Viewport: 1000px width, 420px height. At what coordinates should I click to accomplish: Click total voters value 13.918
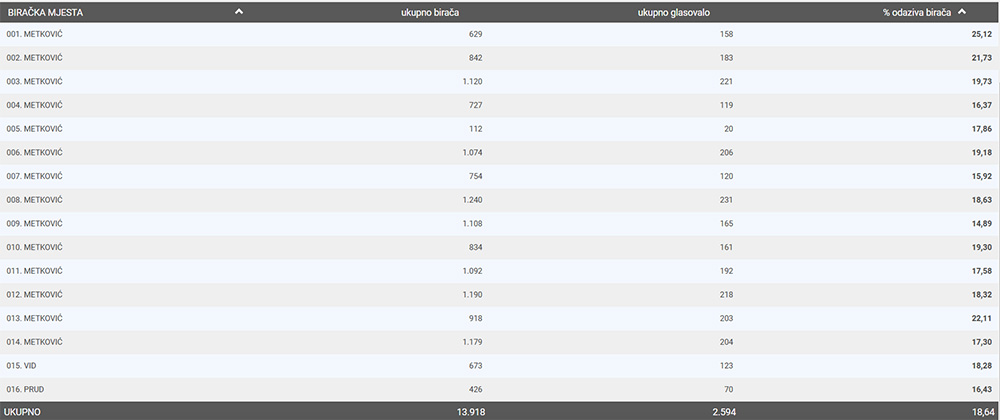[x=466, y=411]
